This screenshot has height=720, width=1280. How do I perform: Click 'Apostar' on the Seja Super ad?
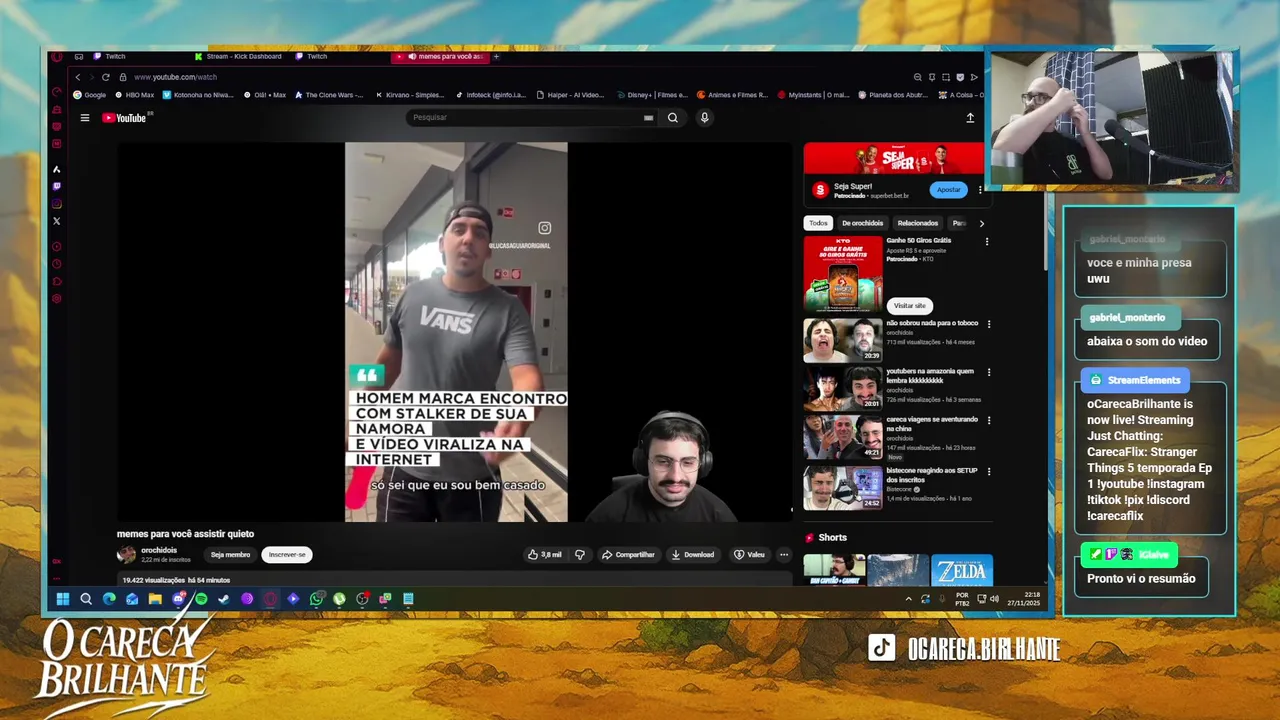tap(948, 189)
